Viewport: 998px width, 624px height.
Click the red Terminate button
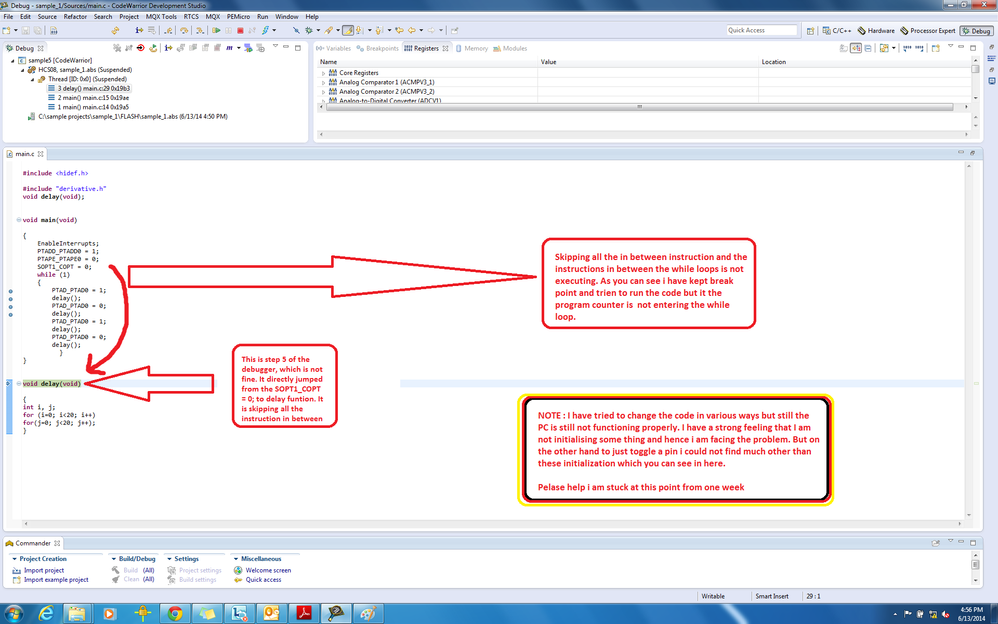pyautogui.click(x=240, y=30)
